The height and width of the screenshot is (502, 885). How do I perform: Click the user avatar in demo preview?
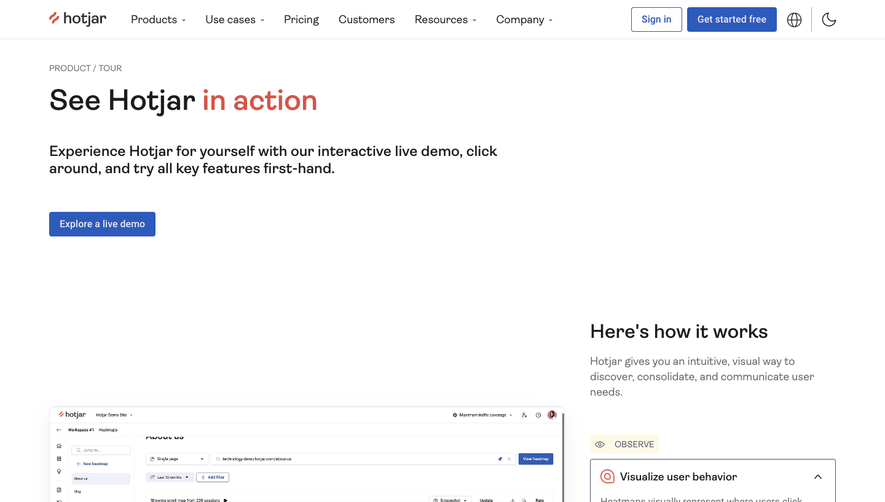tap(552, 415)
